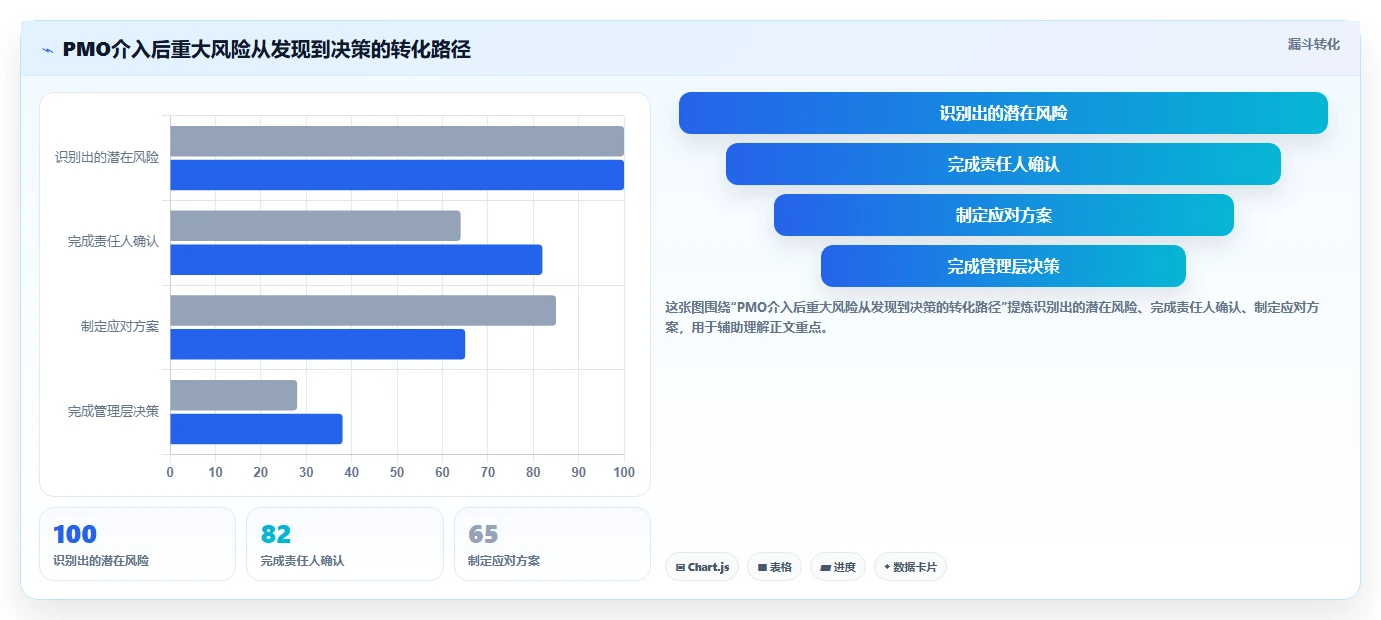Click the x-axis tick label 90
The height and width of the screenshot is (620, 1381).
click(579, 472)
